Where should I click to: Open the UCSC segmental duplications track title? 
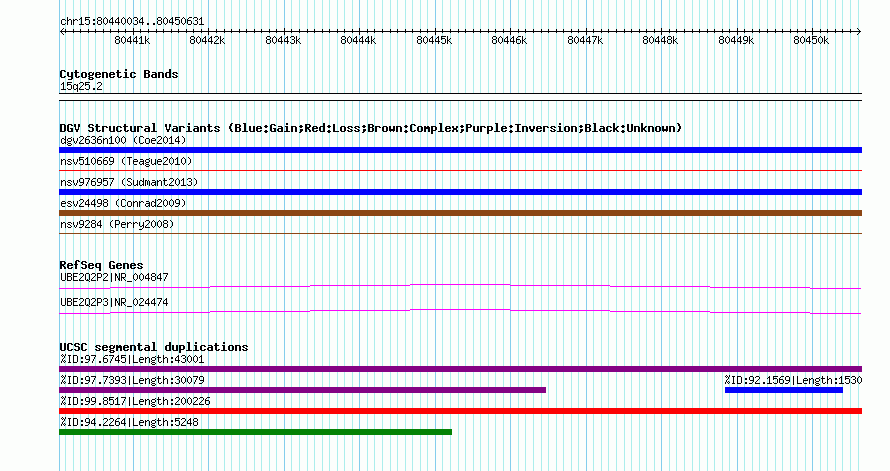(x=154, y=347)
